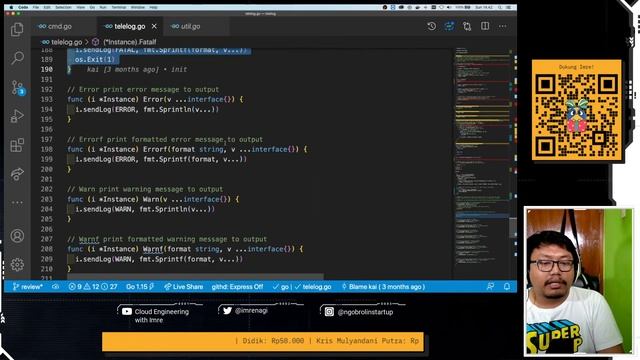The image size is (640, 360).
Task: Toggle githd: Express Off status item
Action: tap(237, 287)
